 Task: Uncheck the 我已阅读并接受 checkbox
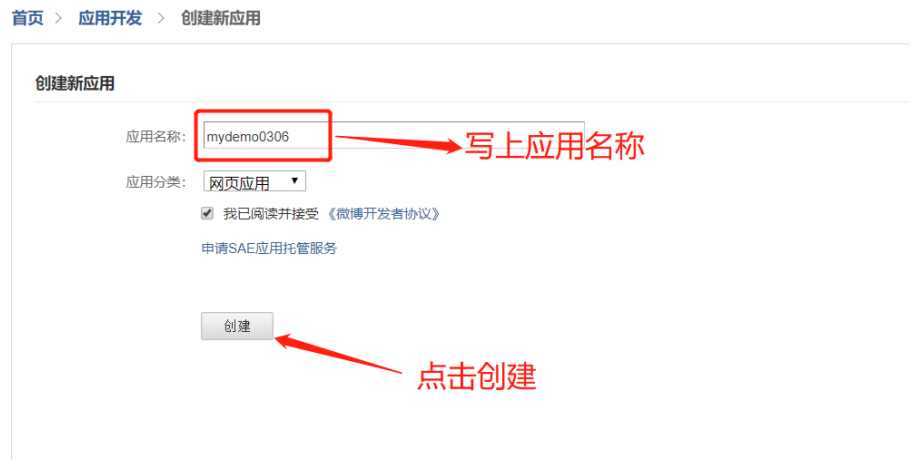[207, 213]
